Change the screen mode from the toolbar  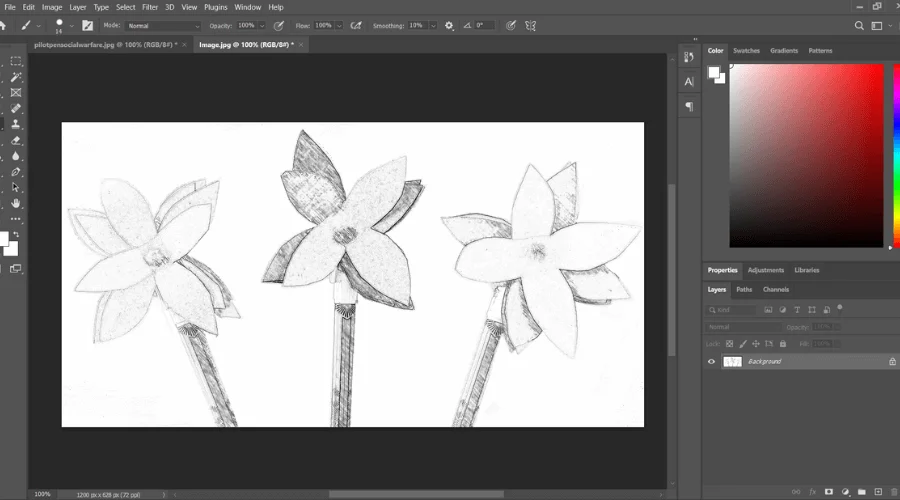pyautogui.click(x=15, y=269)
